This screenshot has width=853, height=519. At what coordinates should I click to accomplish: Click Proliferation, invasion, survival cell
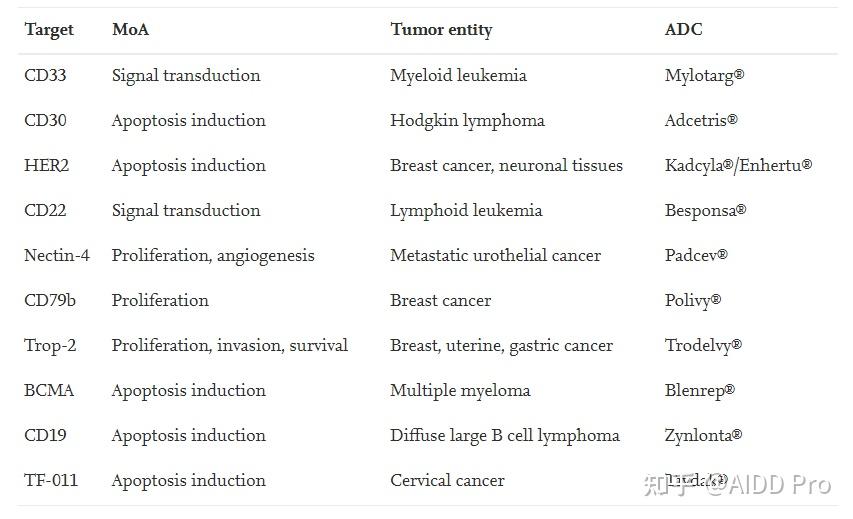click(229, 345)
